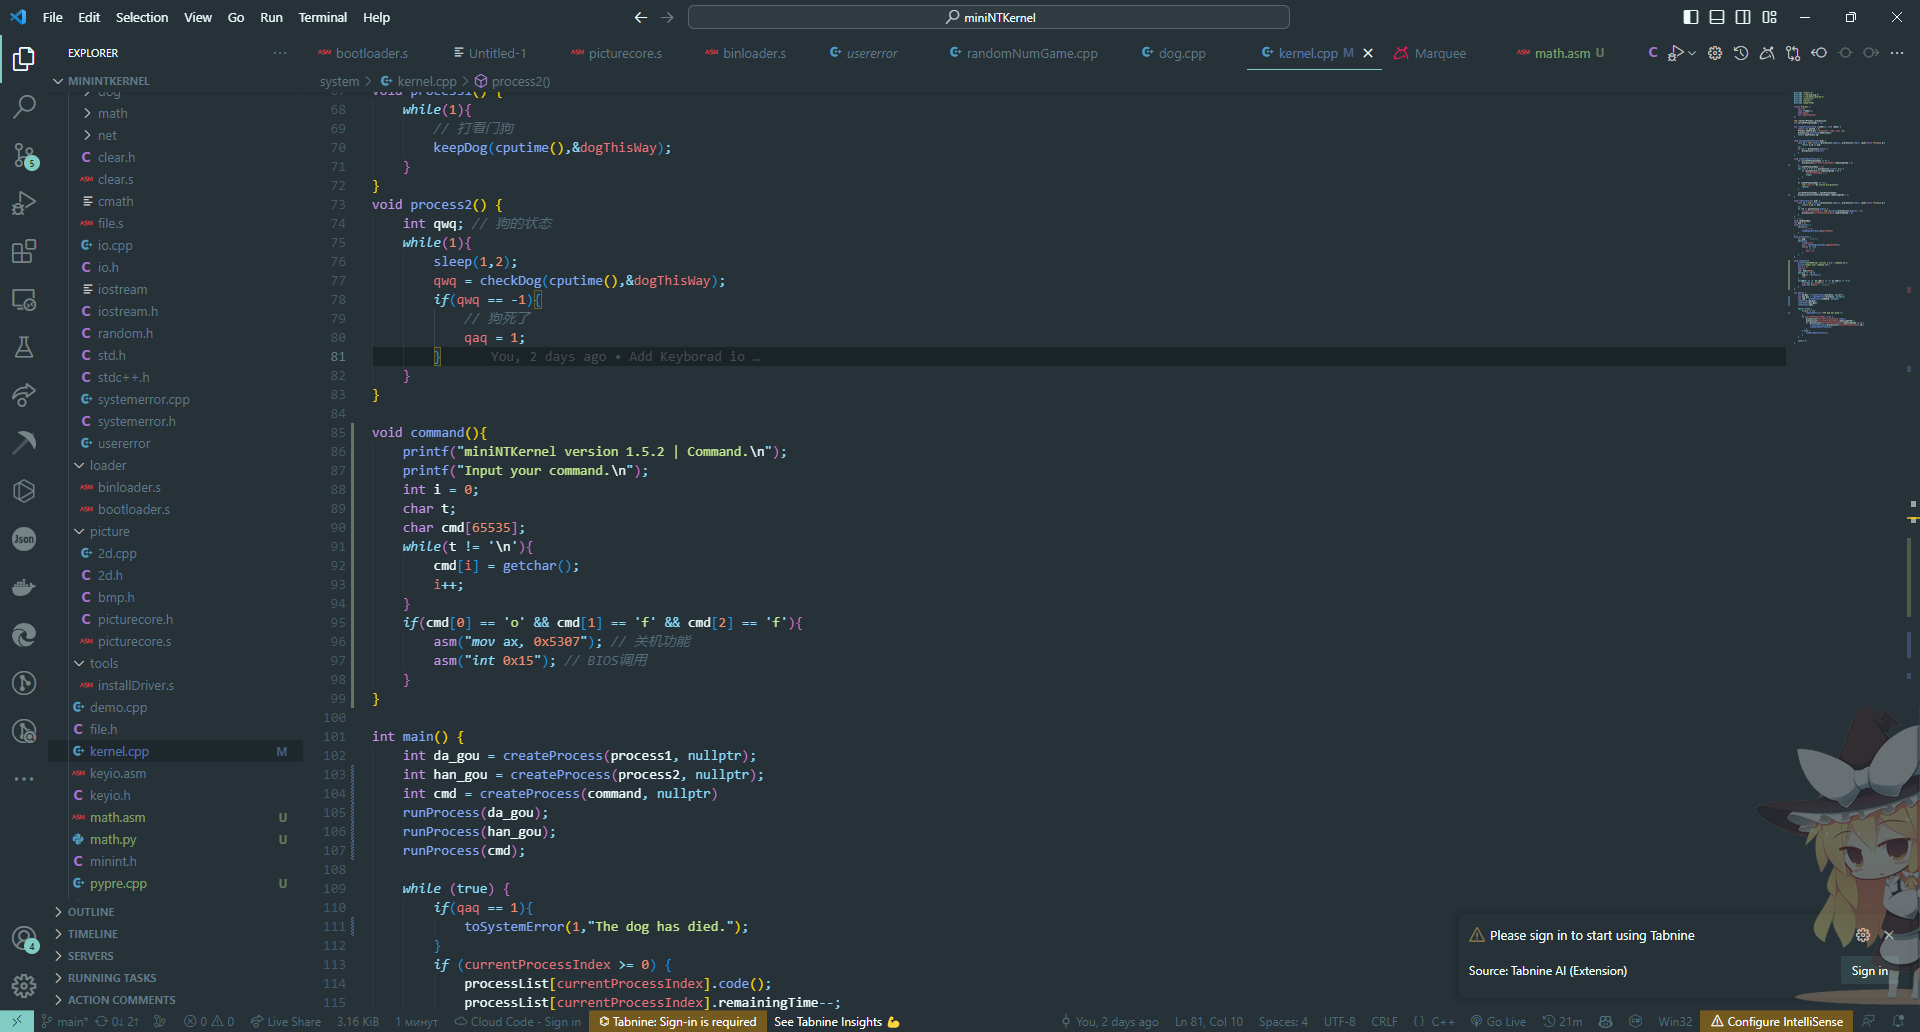Open the Source Control view

click(x=24, y=155)
